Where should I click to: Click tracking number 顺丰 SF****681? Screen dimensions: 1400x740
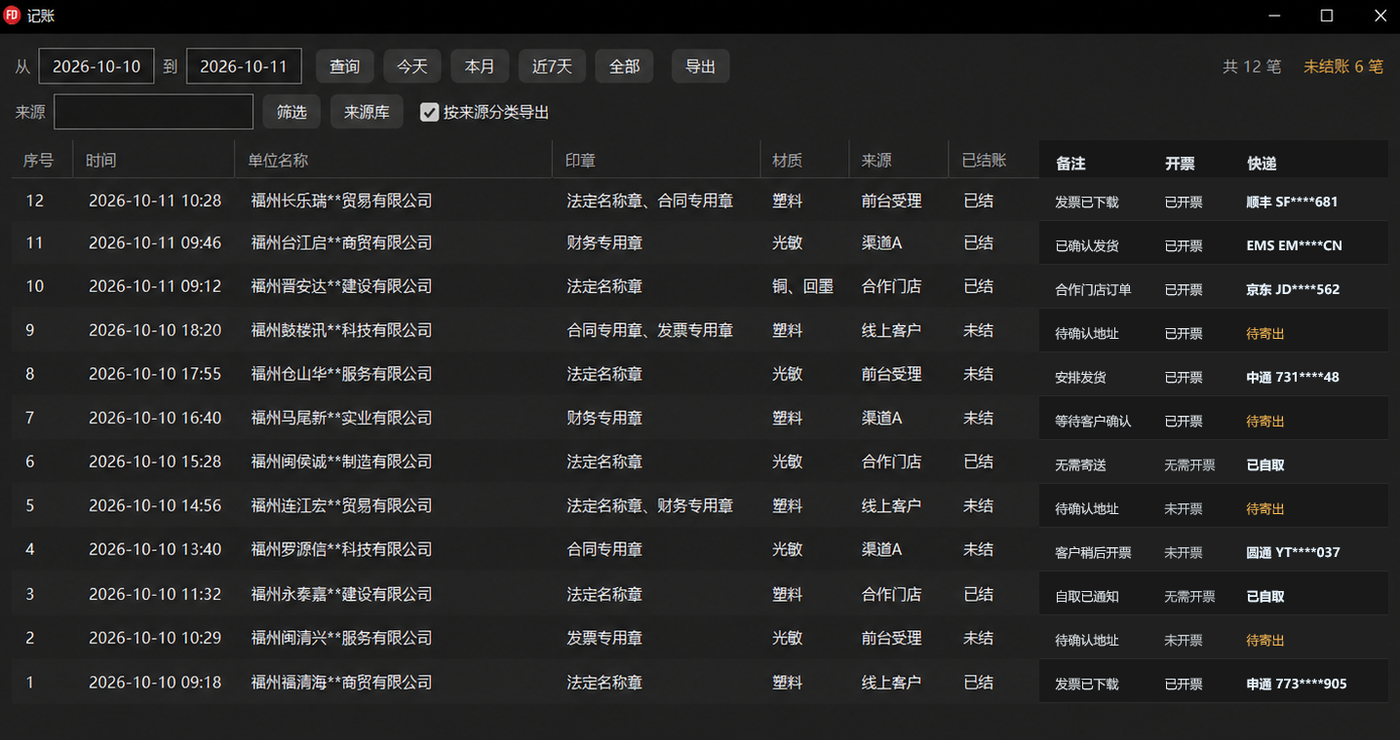click(1292, 202)
